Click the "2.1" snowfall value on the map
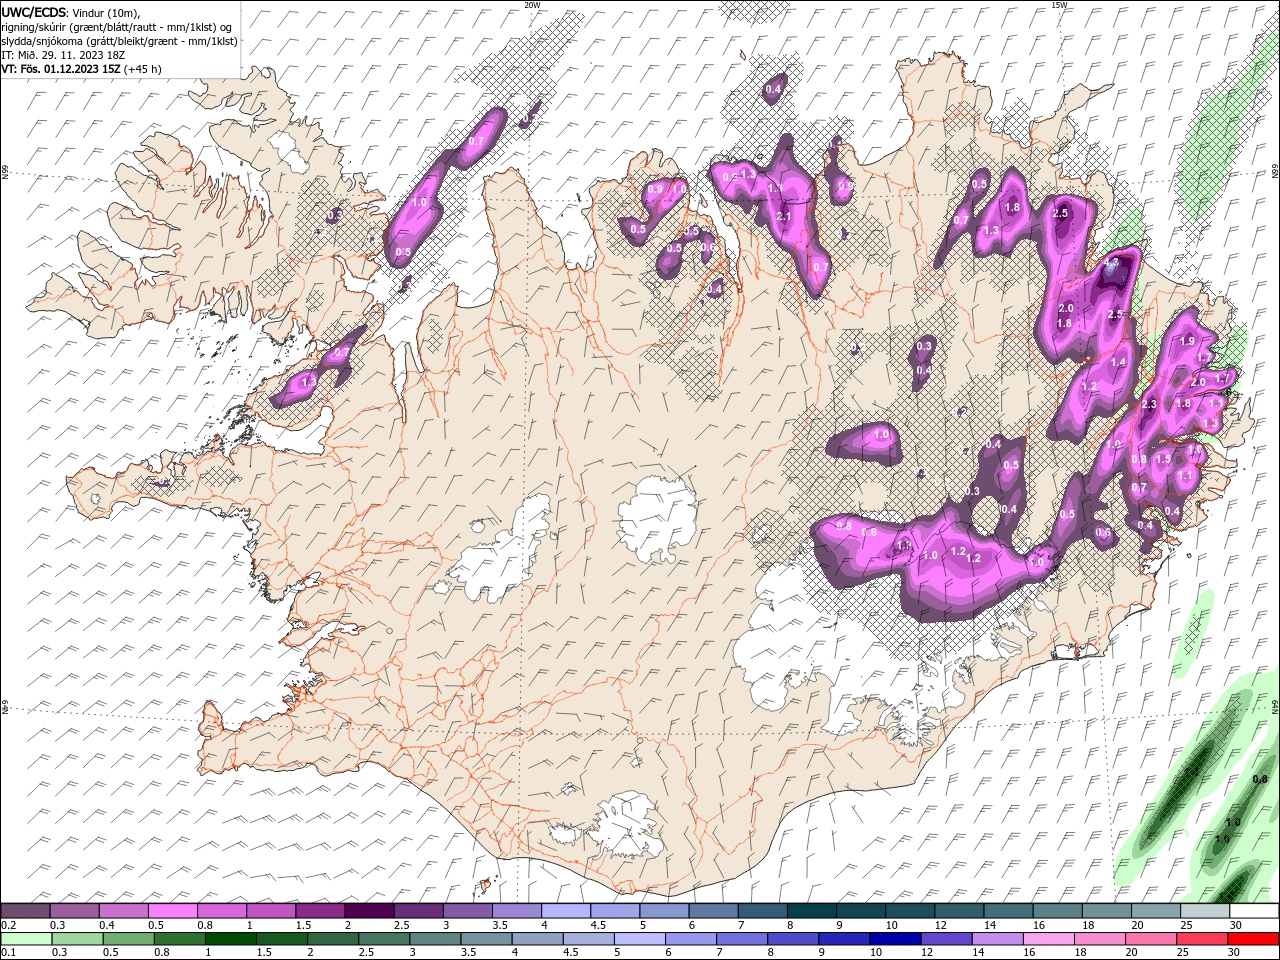This screenshot has width=1280, height=960. [x=784, y=216]
